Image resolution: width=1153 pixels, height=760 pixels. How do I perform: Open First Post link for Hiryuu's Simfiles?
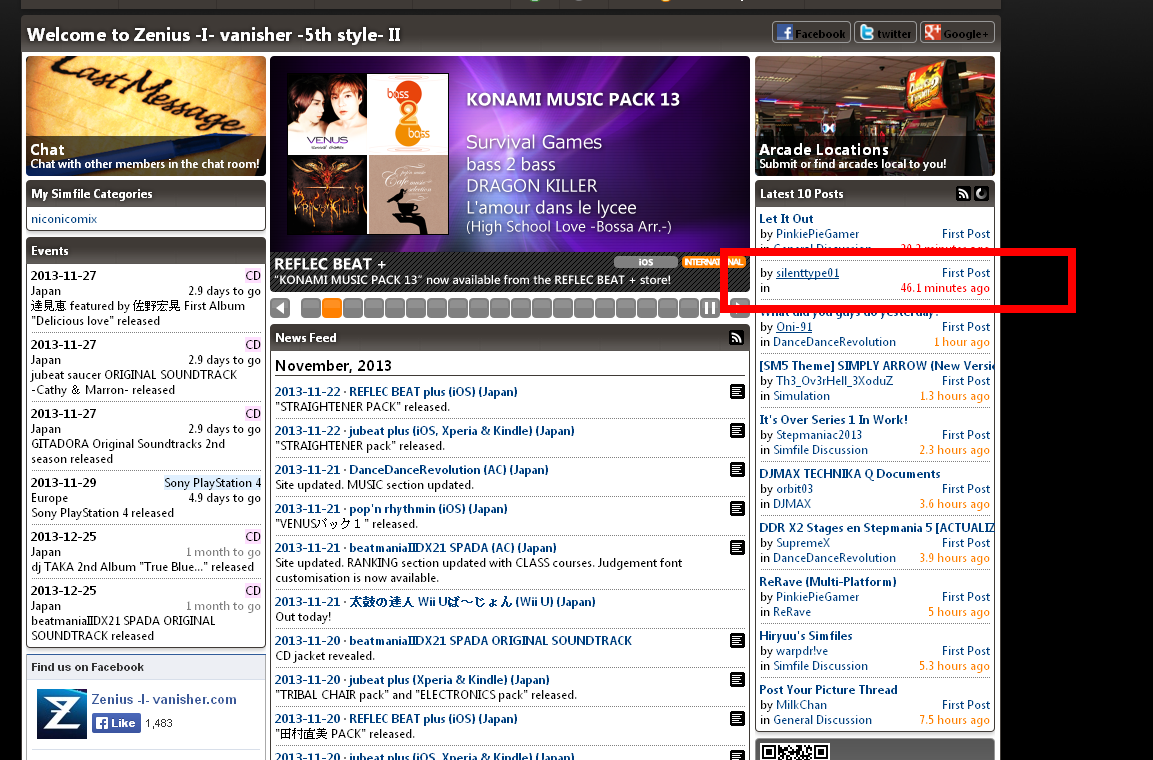tap(965, 651)
